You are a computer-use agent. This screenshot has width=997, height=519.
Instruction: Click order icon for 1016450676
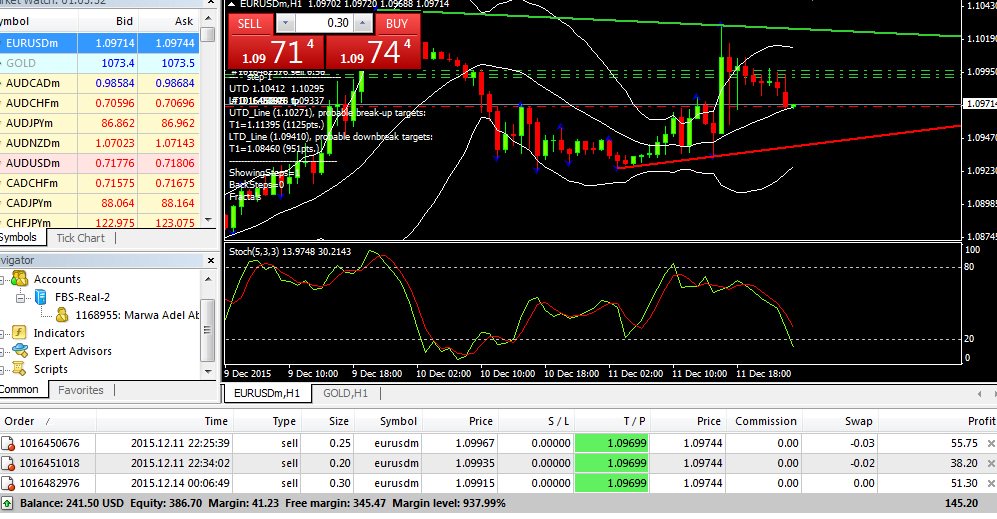point(8,443)
